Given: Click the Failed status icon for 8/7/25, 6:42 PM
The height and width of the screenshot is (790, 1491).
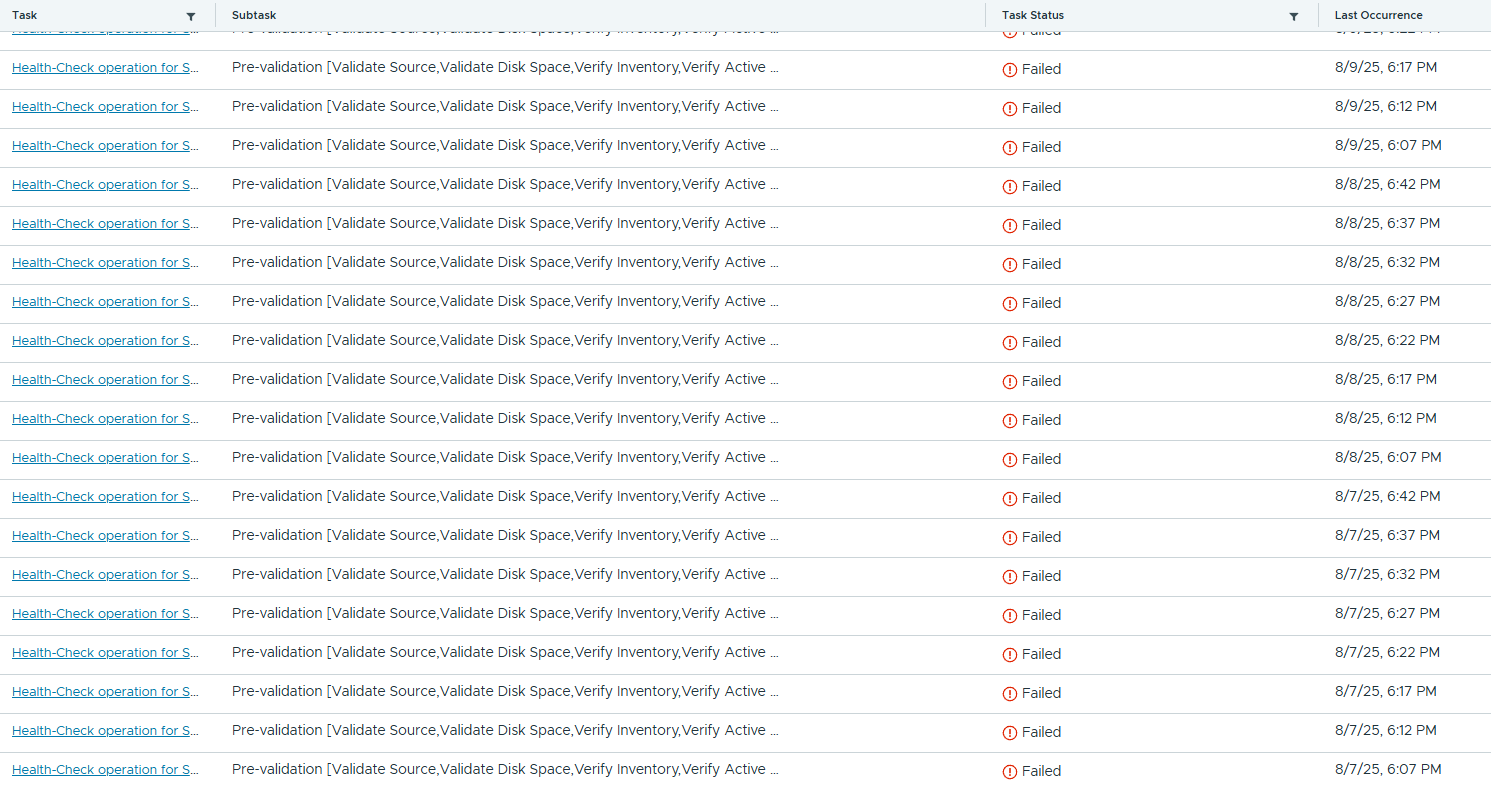Looking at the screenshot, I should coord(1010,499).
